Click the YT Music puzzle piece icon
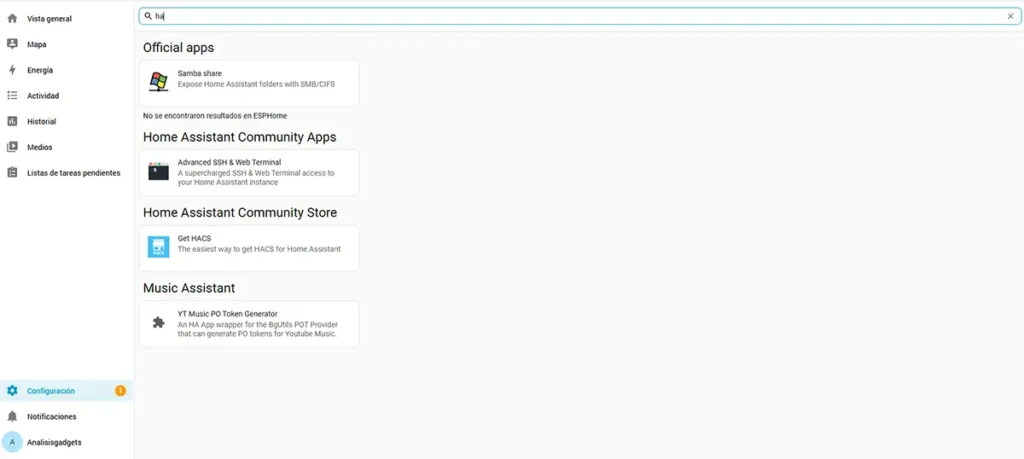The height and width of the screenshot is (459, 1024). [x=158, y=323]
